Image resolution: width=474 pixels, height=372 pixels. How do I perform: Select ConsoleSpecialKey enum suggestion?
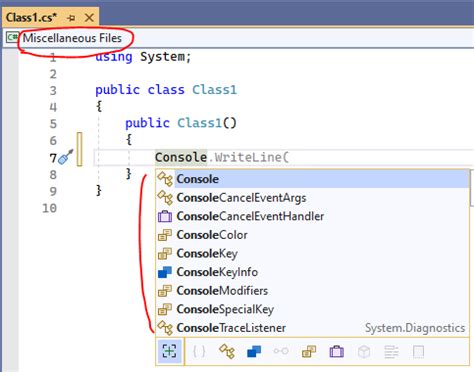pyautogui.click(x=313, y=309)
